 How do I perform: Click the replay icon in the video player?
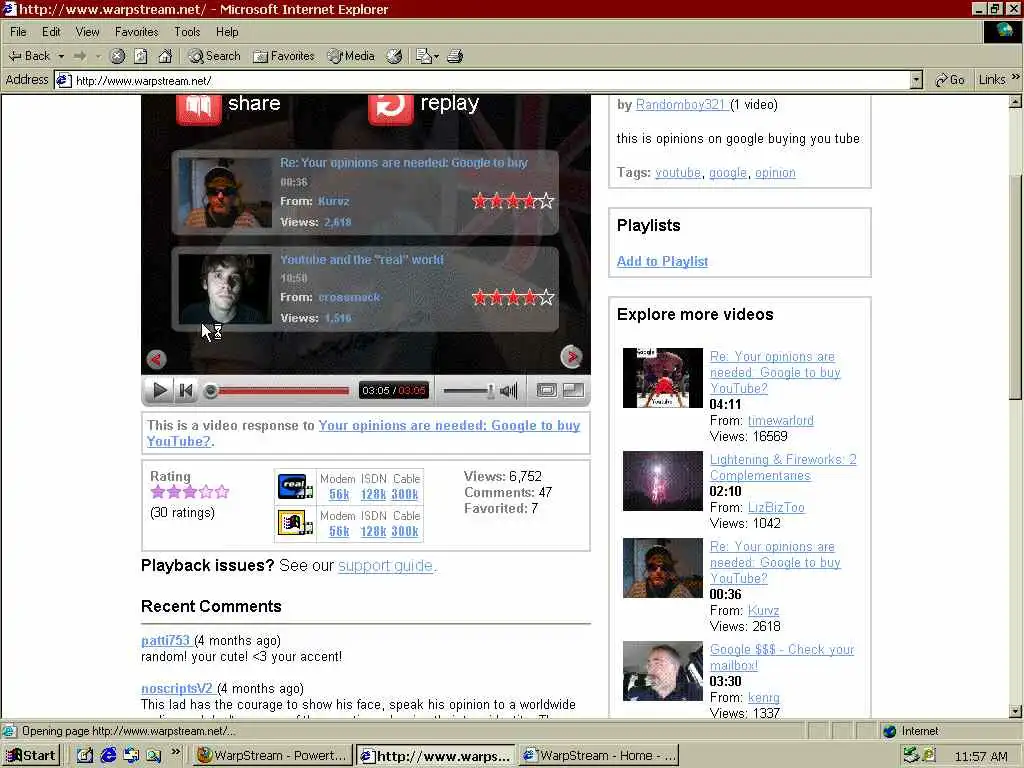tap(391, 108)
